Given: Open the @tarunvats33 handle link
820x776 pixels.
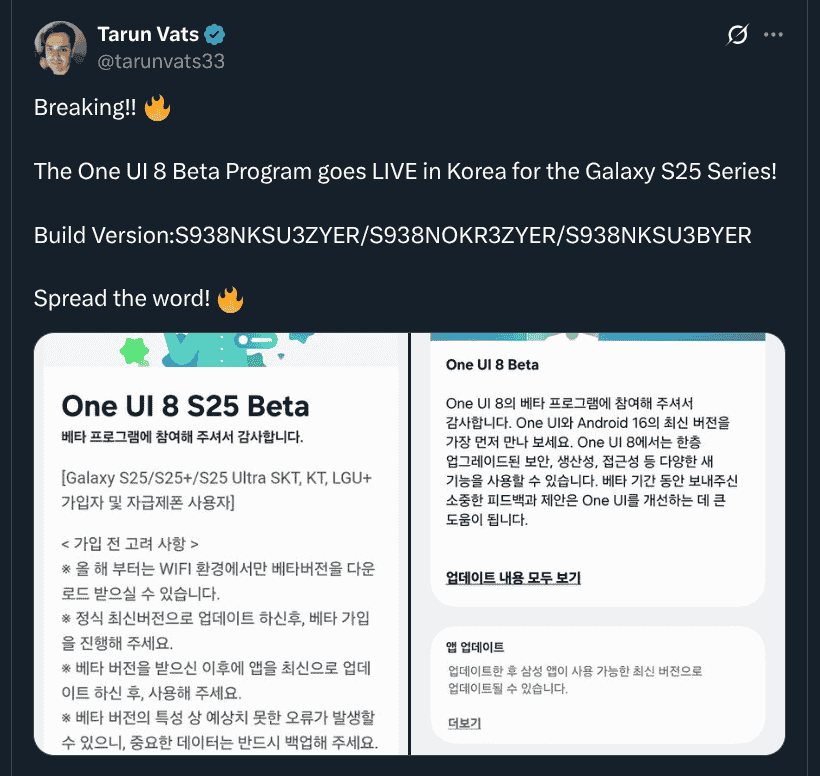Looking at the screenshot, I should (x=161, y=61).
